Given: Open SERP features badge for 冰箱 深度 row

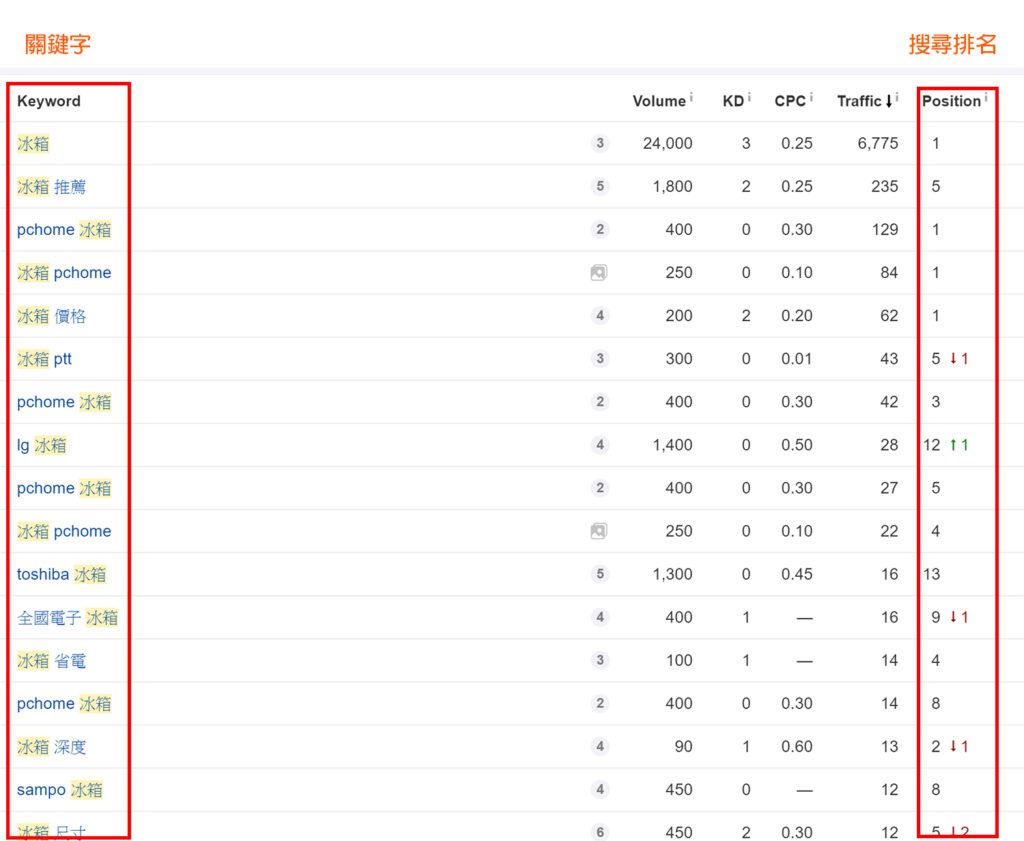Looking at the screenshot, I should coord(600,746).
